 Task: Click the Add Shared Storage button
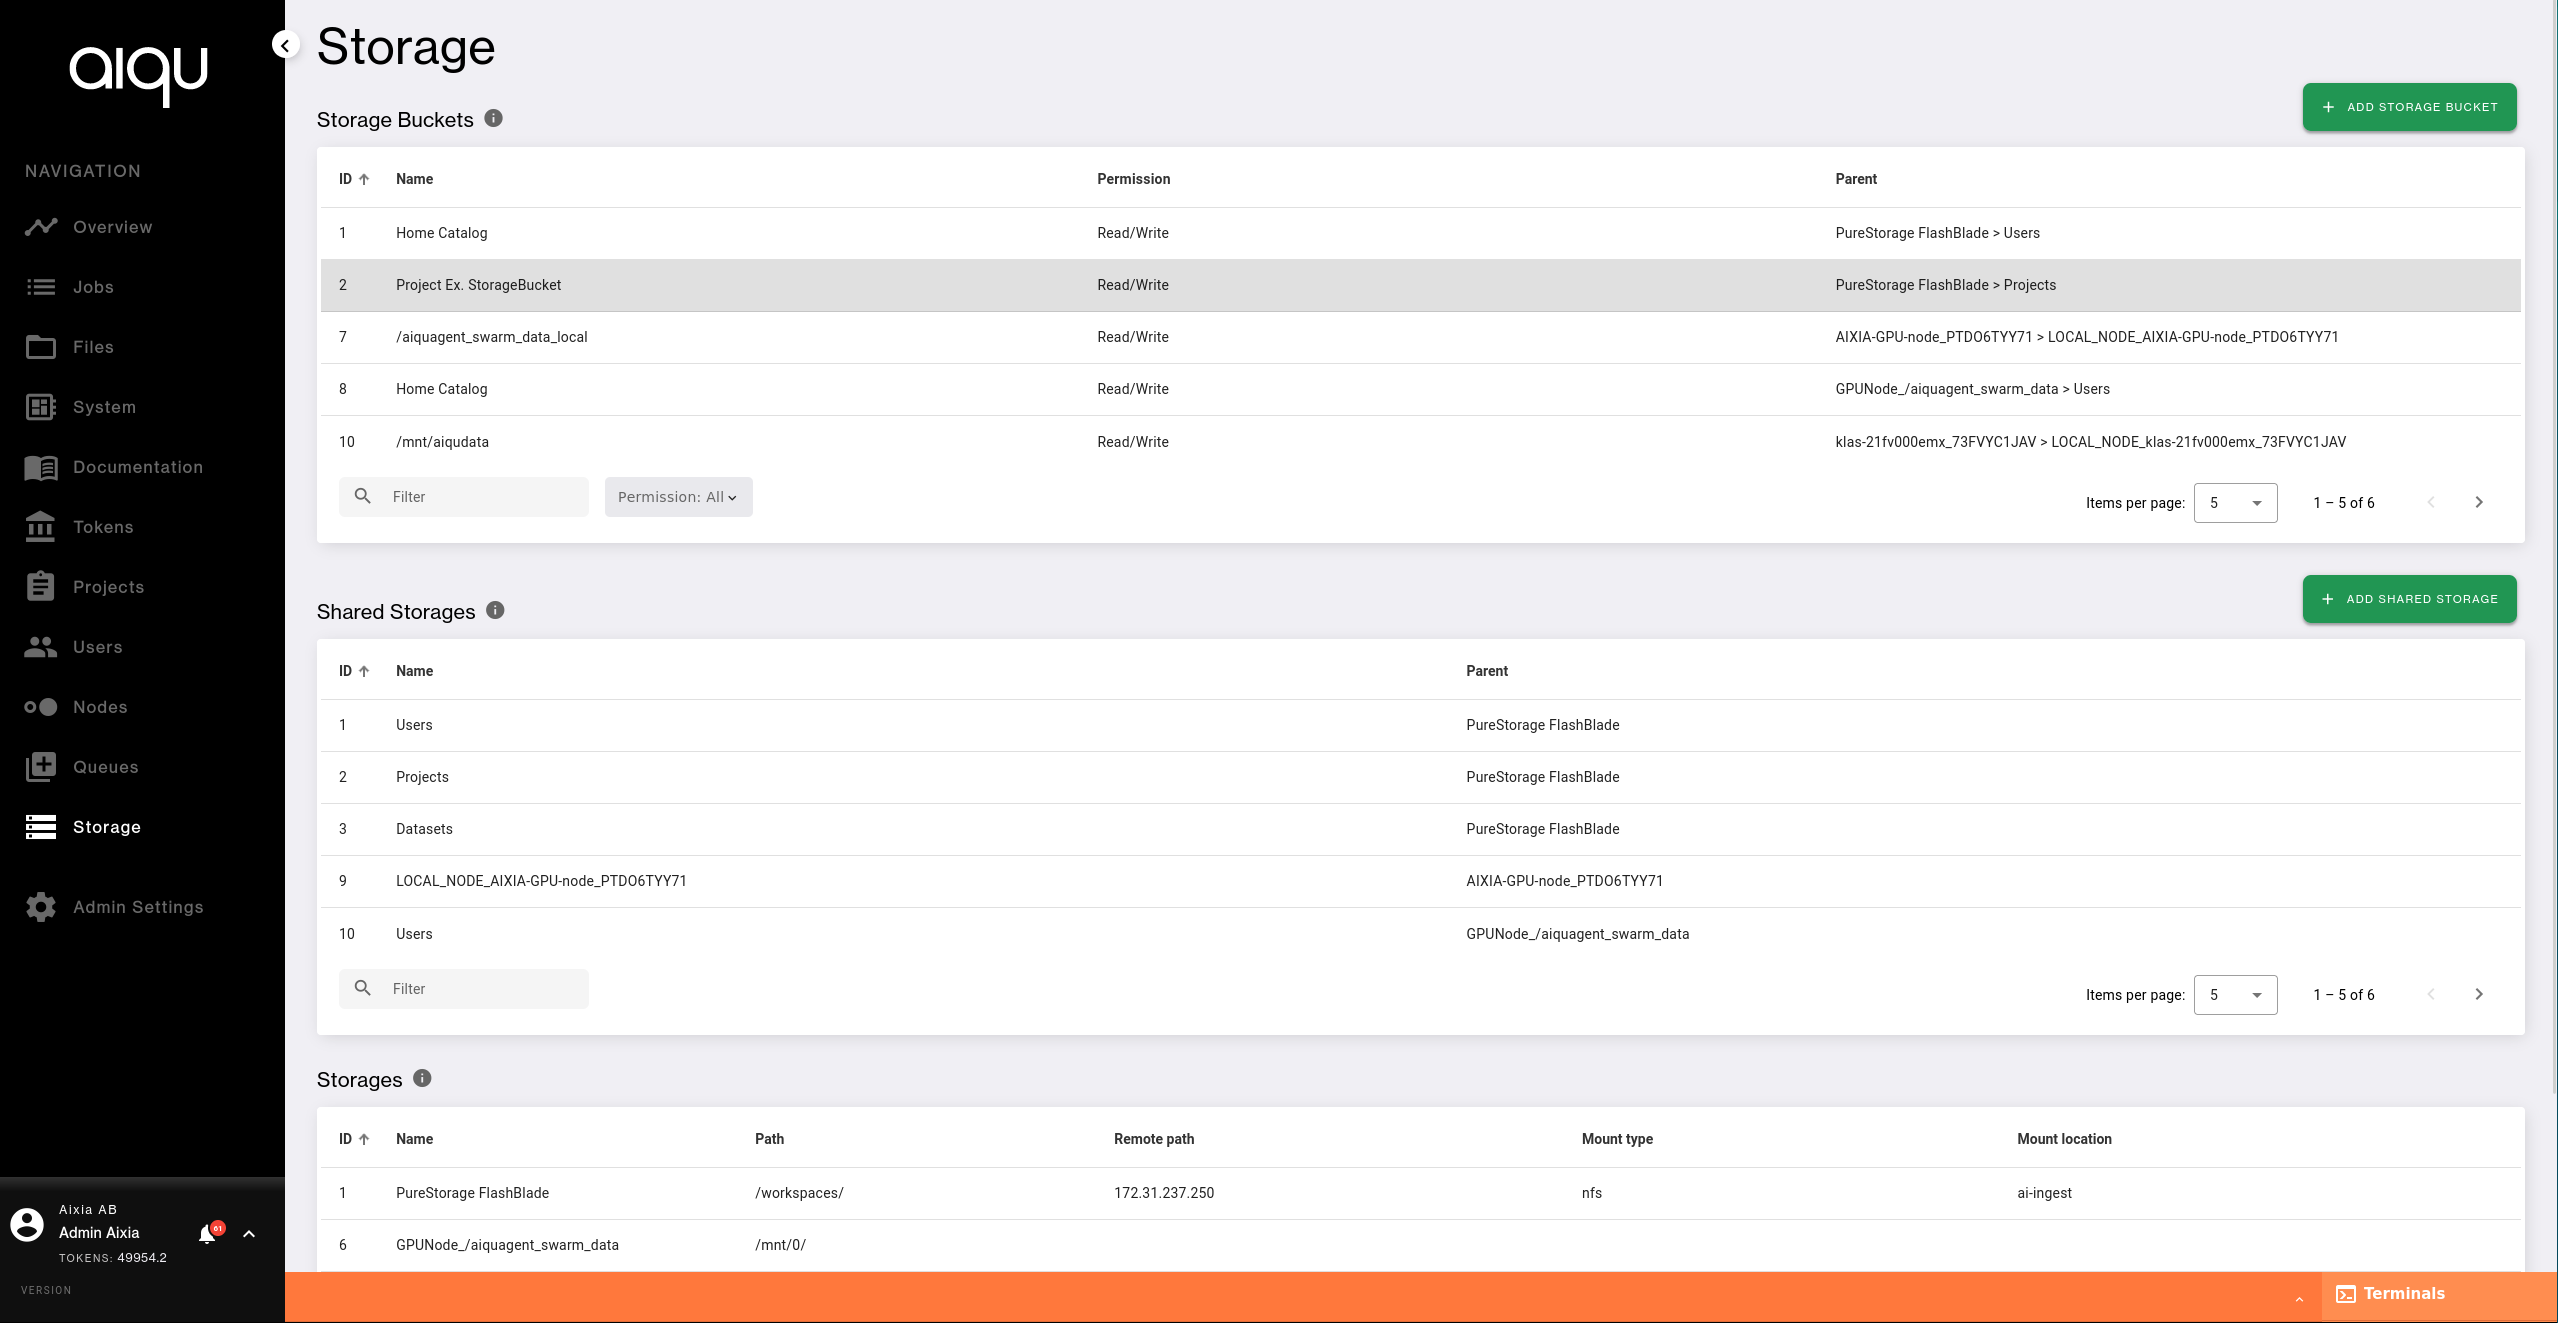tap(2409, 599)
